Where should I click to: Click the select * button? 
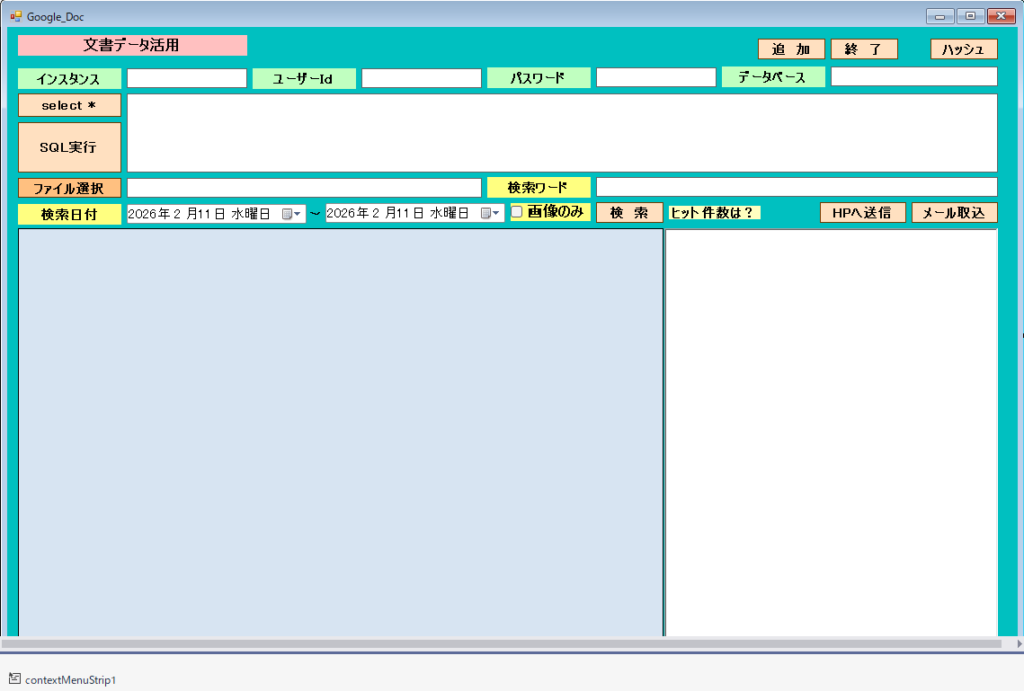point(69,106)
